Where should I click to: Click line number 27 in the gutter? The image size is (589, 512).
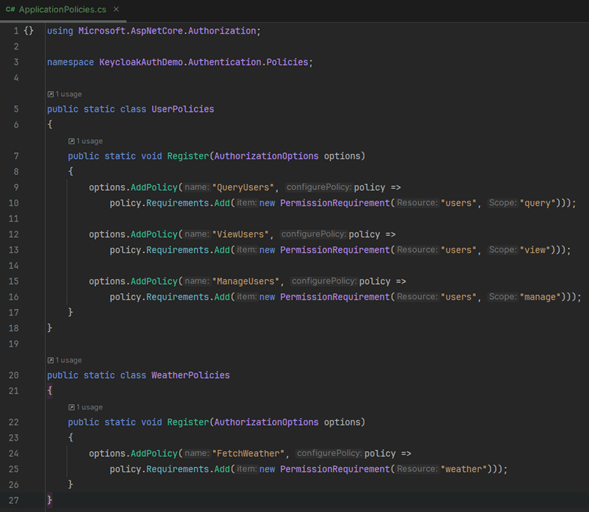pyautogui.click(x=14, y=500)
